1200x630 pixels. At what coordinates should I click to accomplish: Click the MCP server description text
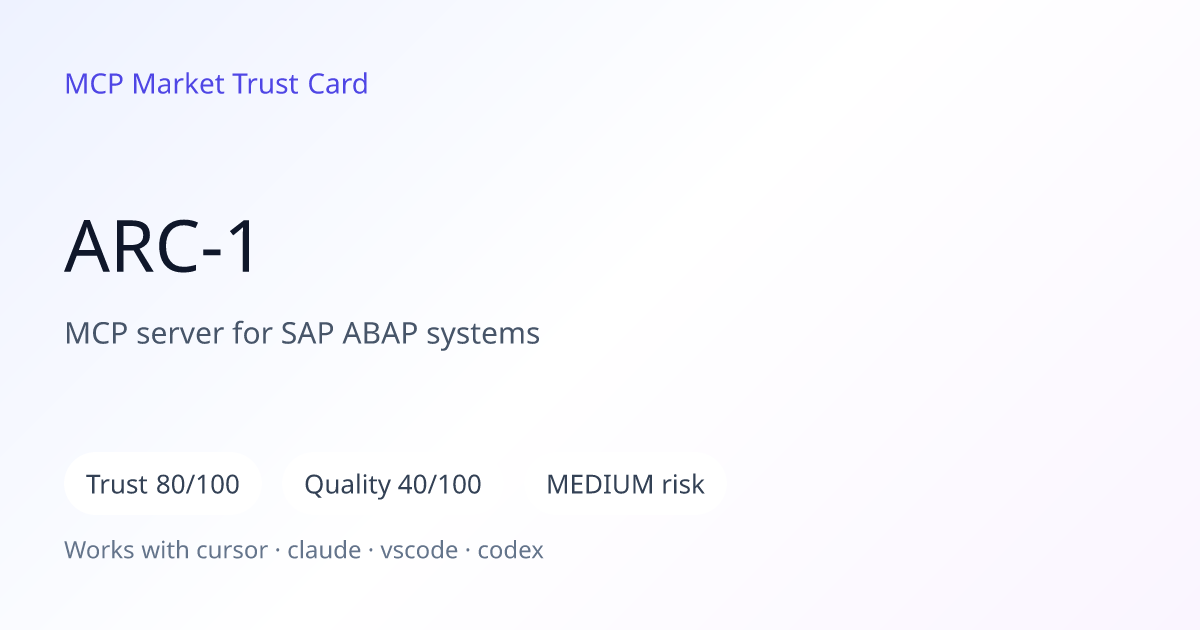click(302, 333)
